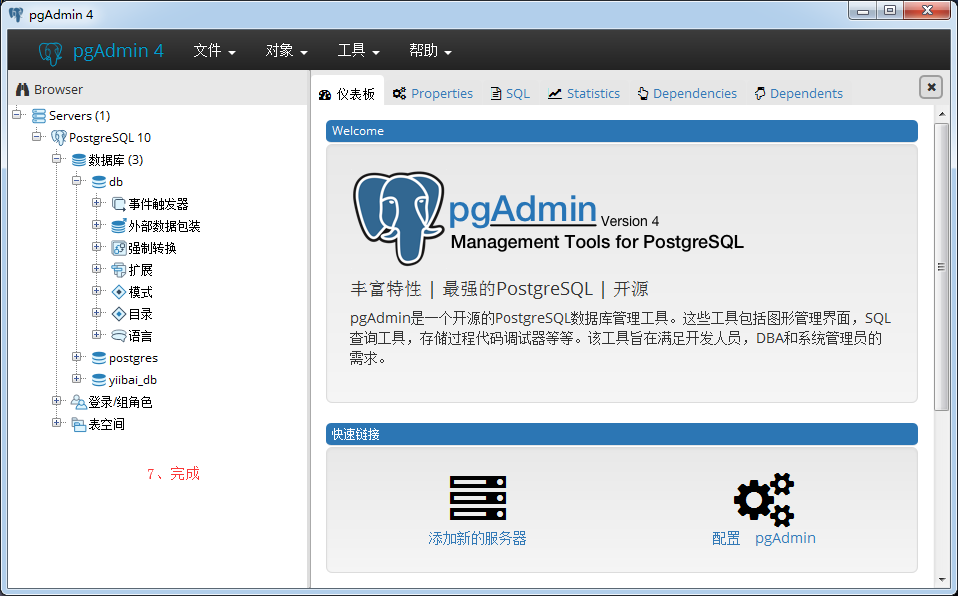
Task: Click the 语言 languages icon
Action: pos(119,336)
